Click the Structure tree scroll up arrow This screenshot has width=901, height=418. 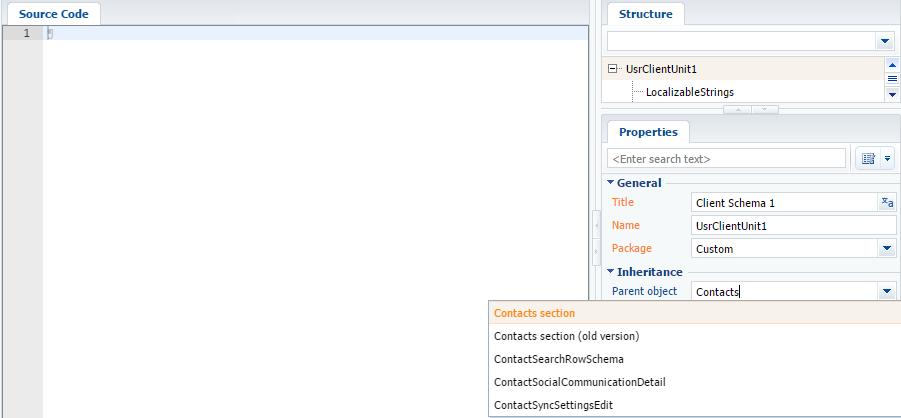[892, 64]
